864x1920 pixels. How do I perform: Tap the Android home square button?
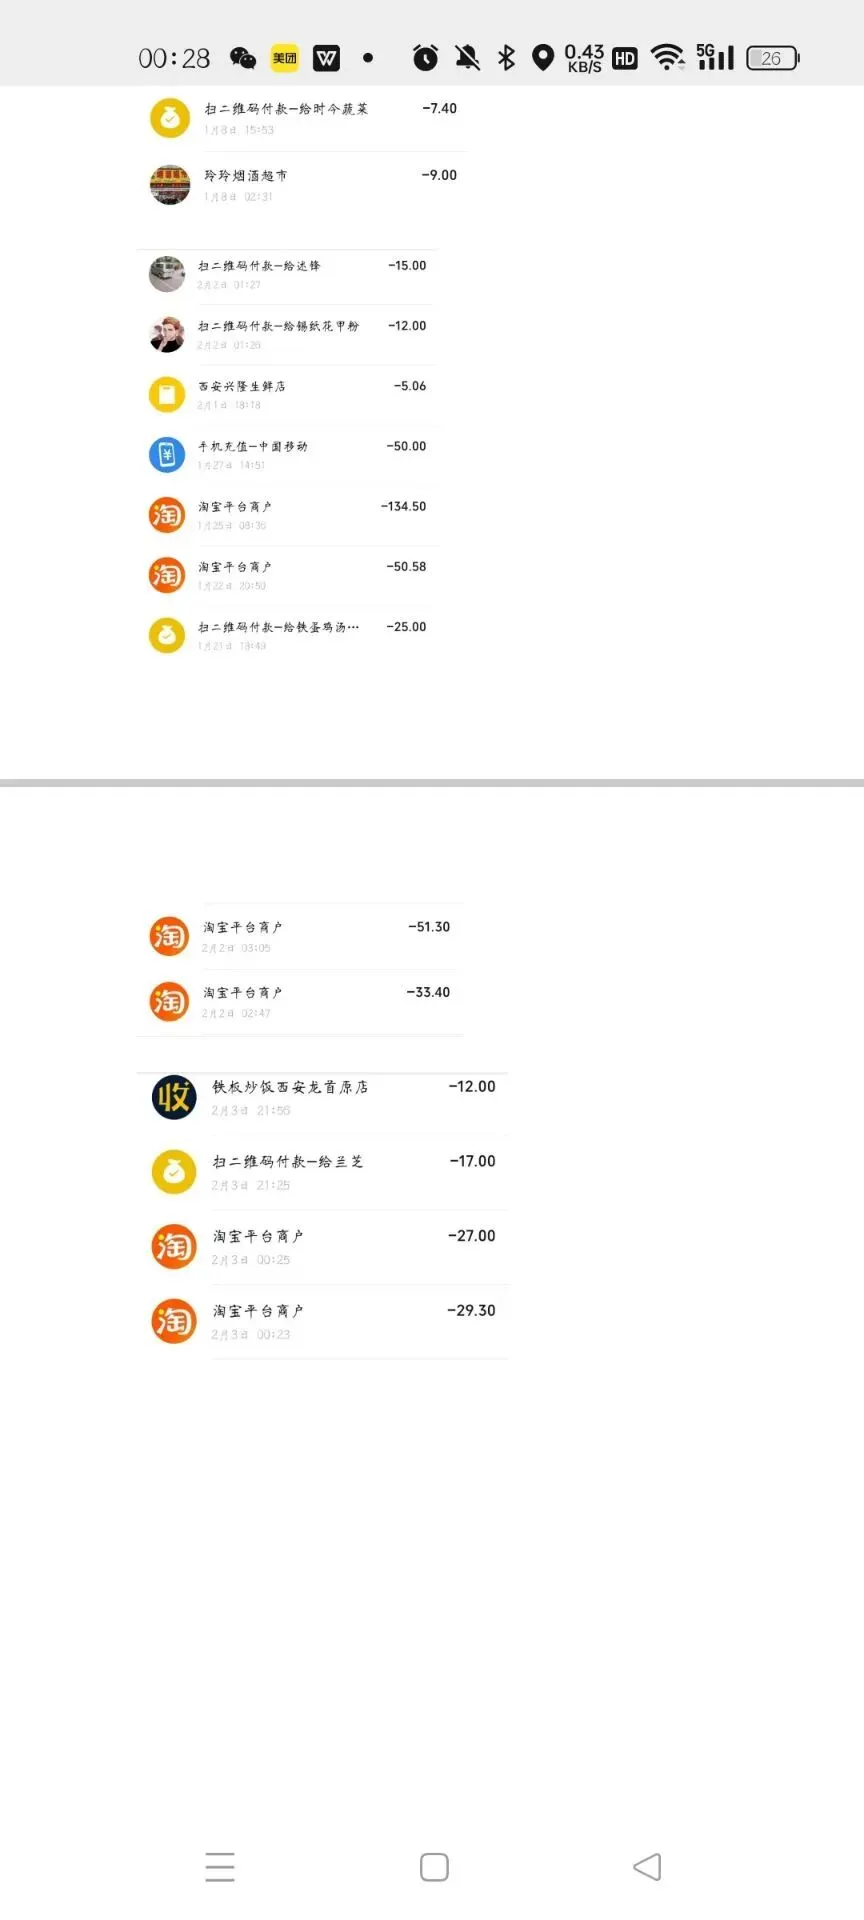tap(434, 1866)
